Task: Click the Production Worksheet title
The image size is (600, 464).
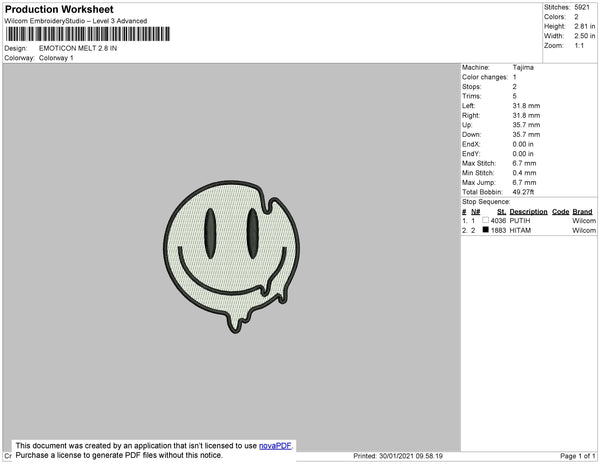Action: coord(65,9)
